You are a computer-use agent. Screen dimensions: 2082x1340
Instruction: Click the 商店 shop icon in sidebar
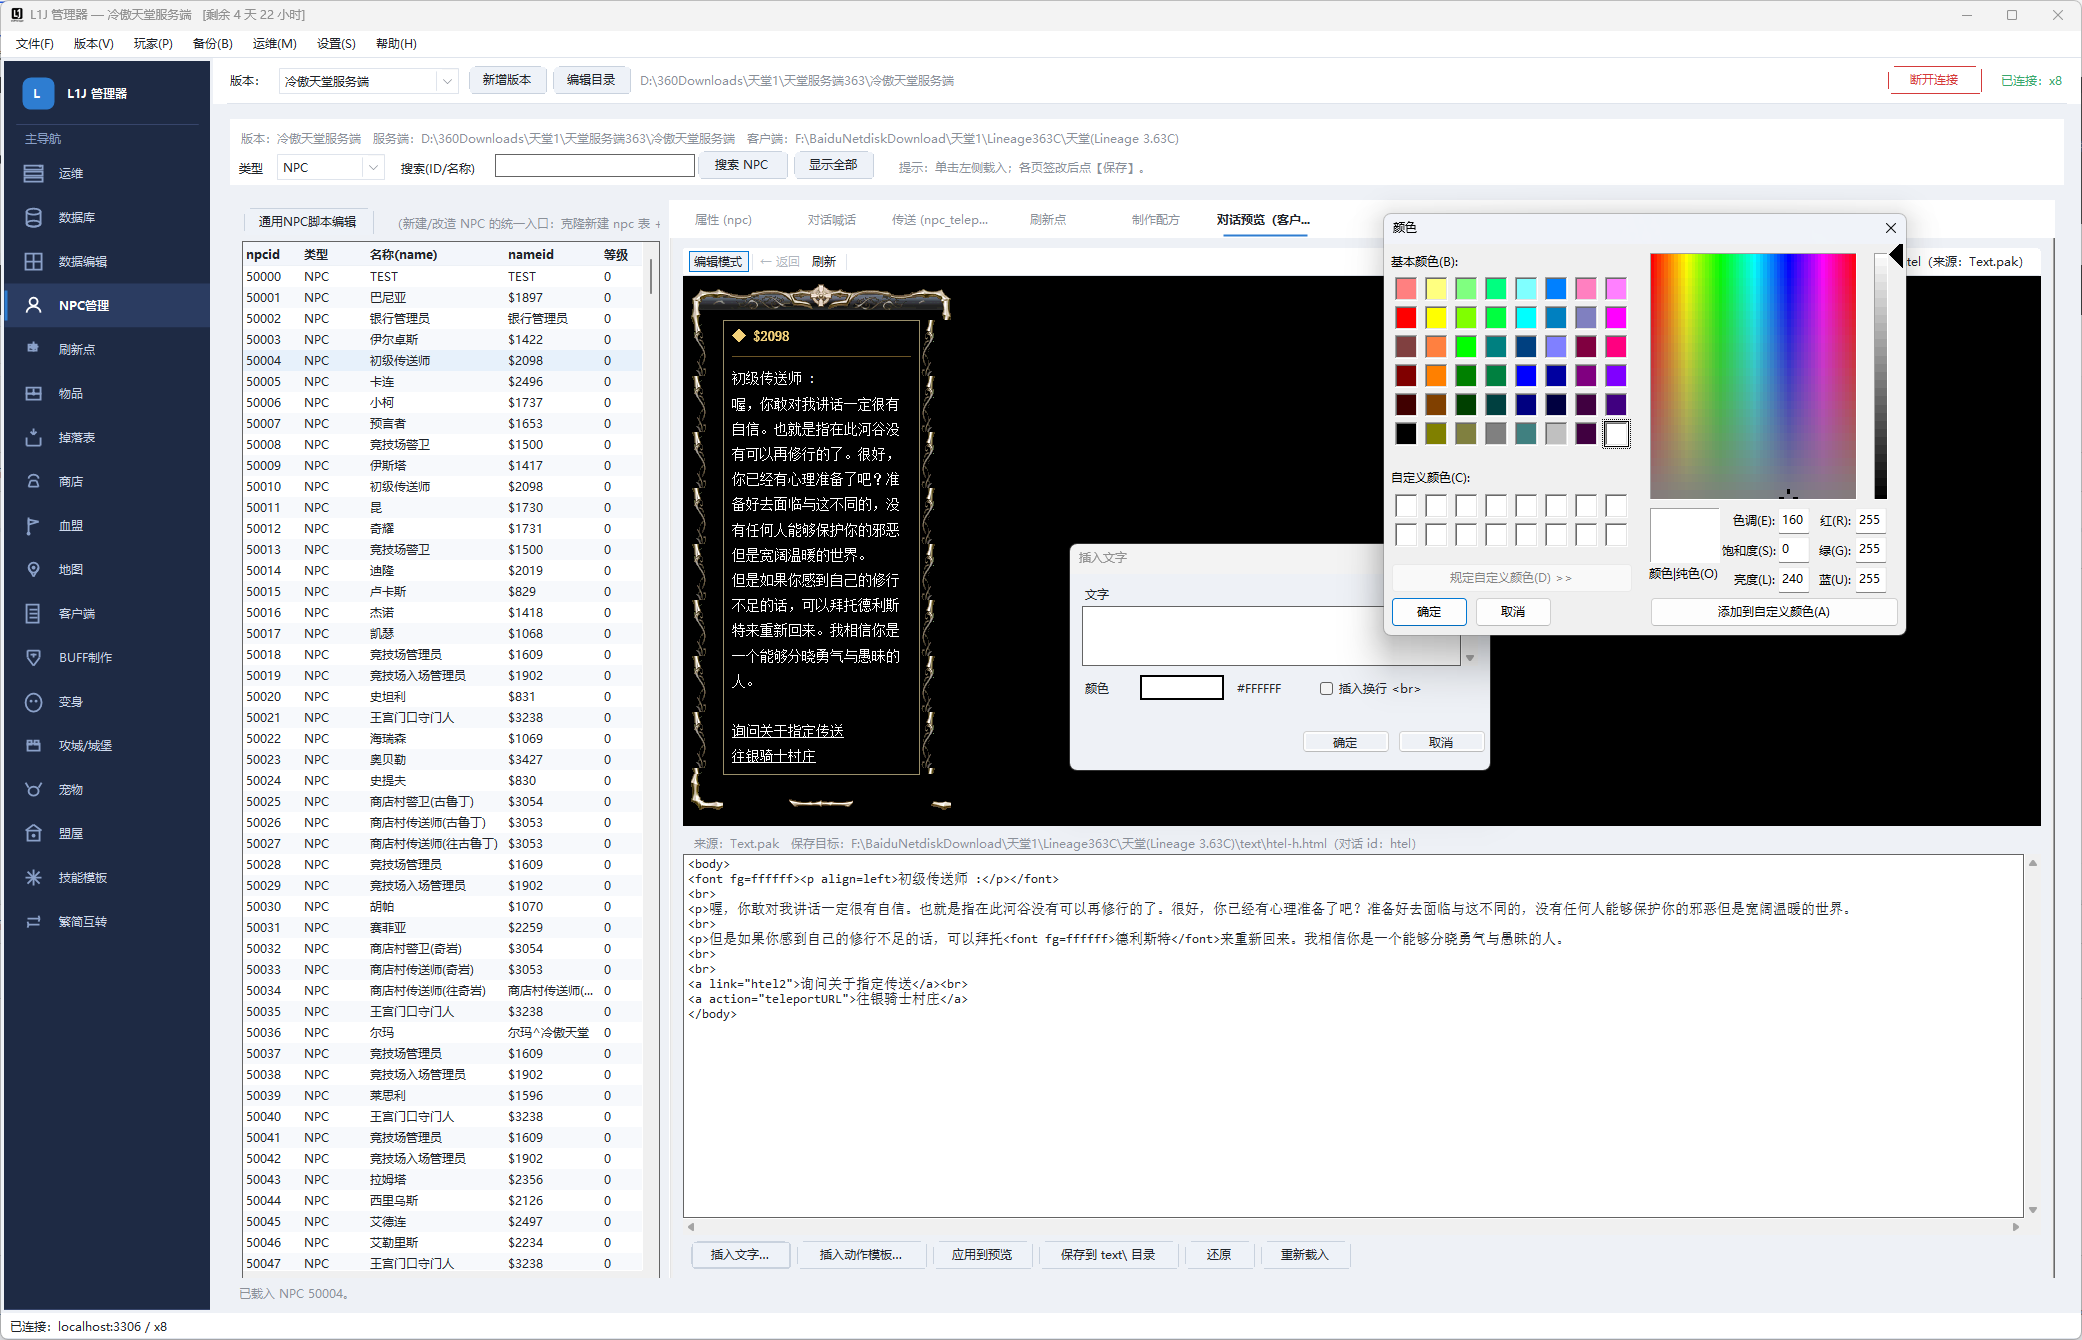pyautogui.click(x=34, y=481)
